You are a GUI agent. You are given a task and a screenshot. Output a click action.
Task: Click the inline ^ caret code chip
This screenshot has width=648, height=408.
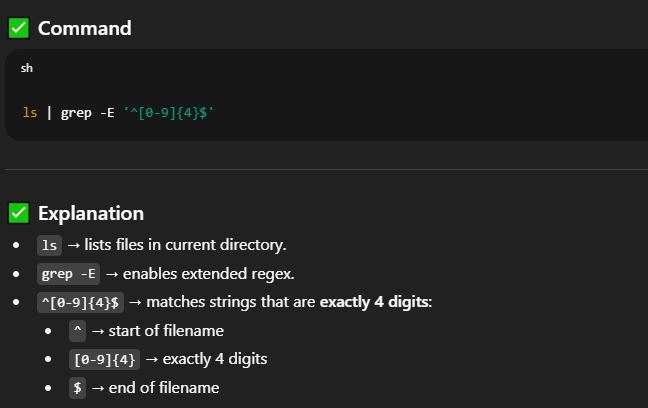(x=77, y=331)
